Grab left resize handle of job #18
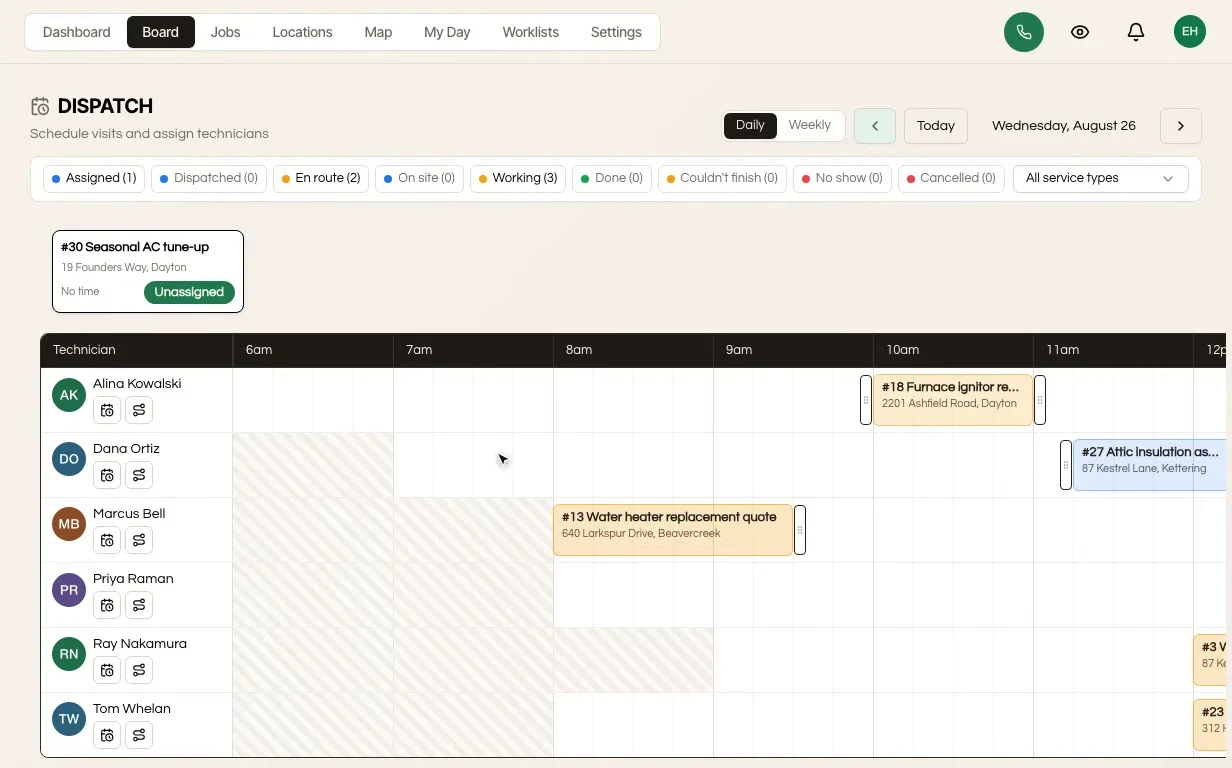 coord(866,400)
